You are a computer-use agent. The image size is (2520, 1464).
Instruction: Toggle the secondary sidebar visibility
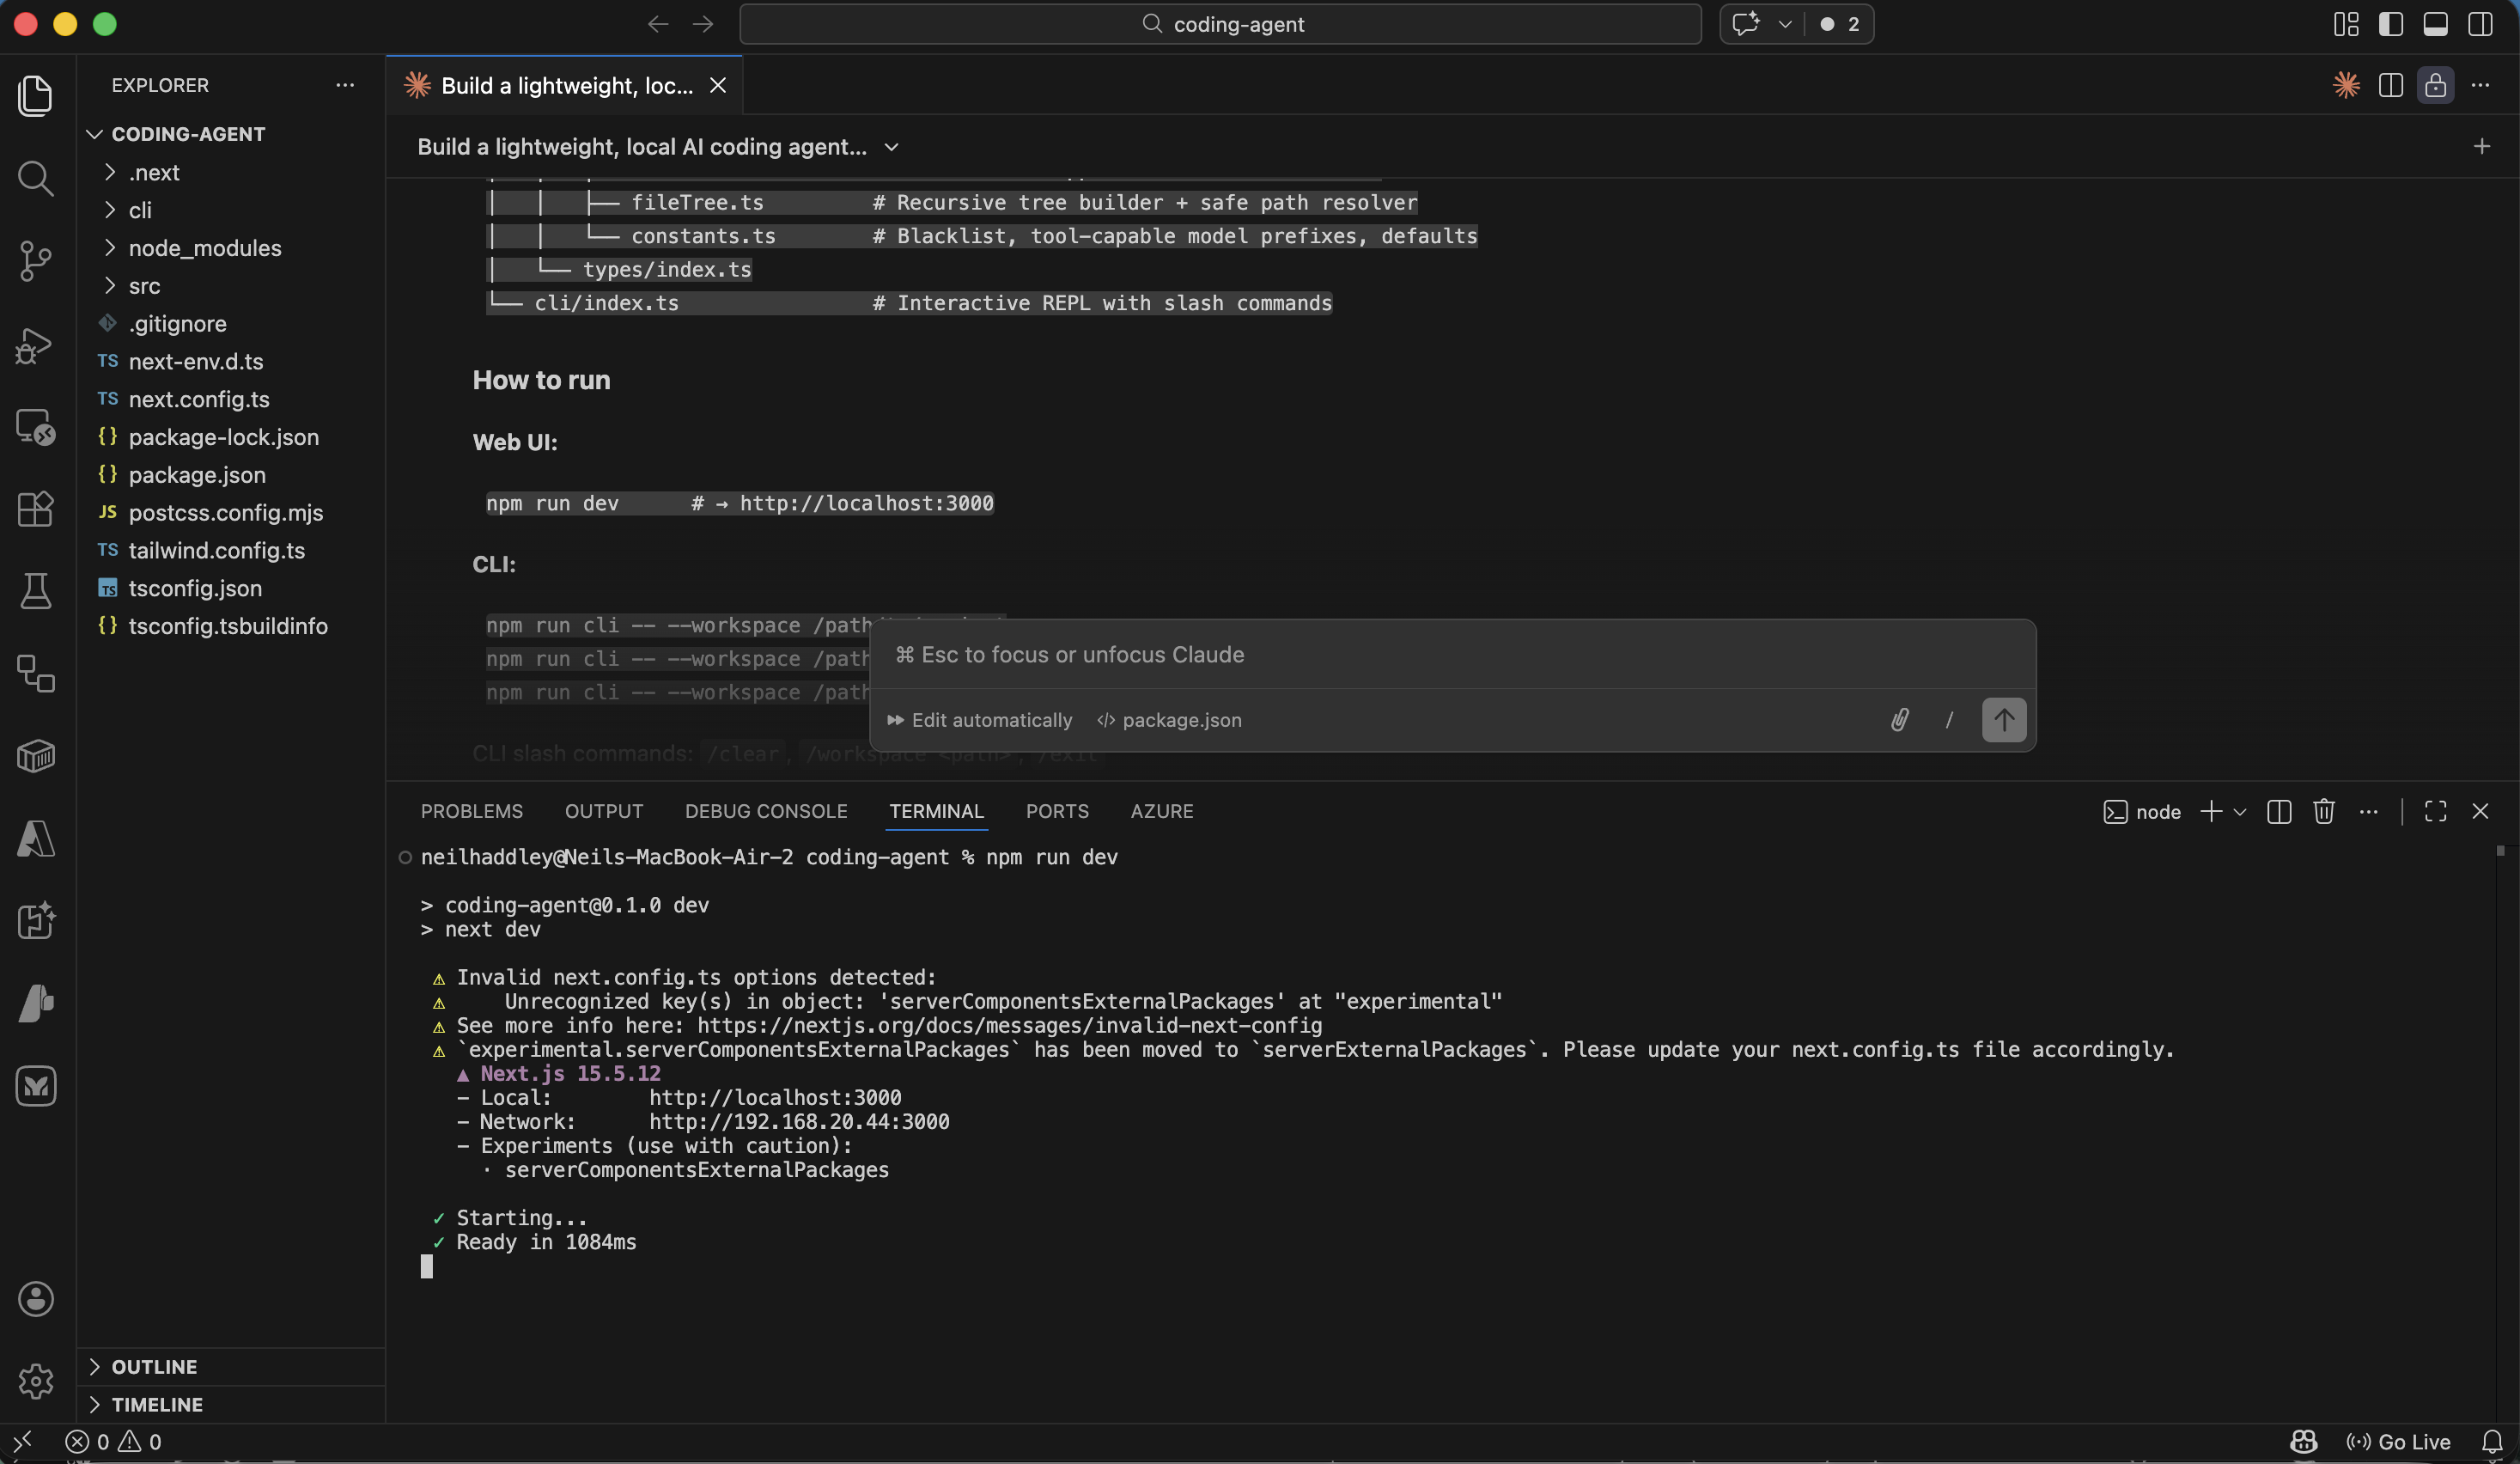point(2480,24)
